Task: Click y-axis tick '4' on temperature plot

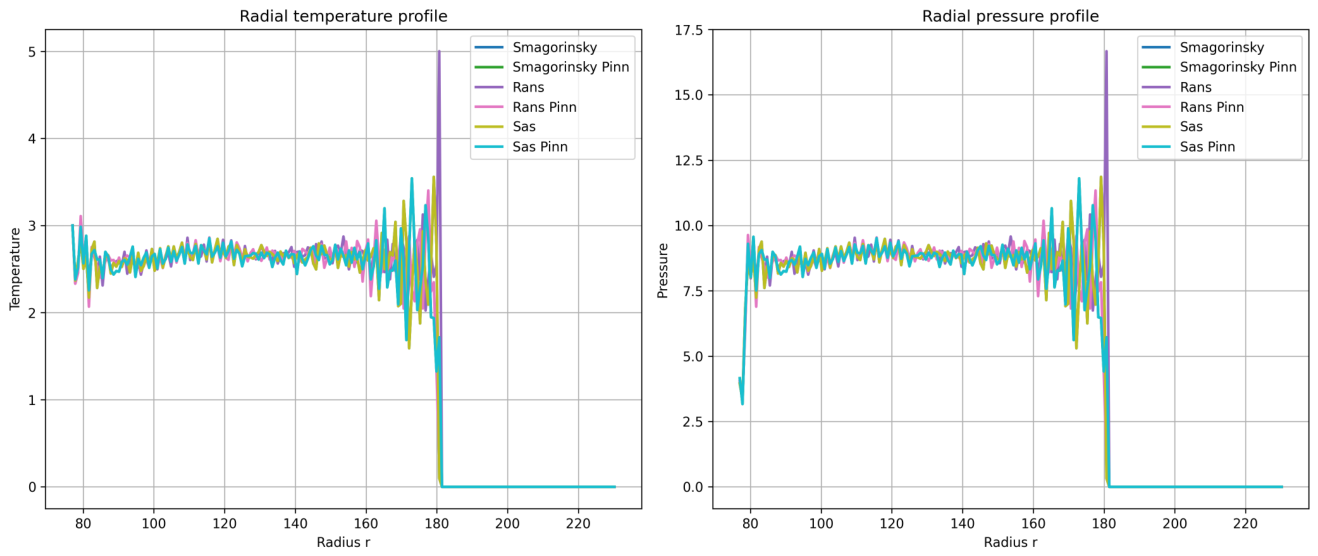Action: tap(33, 138)
